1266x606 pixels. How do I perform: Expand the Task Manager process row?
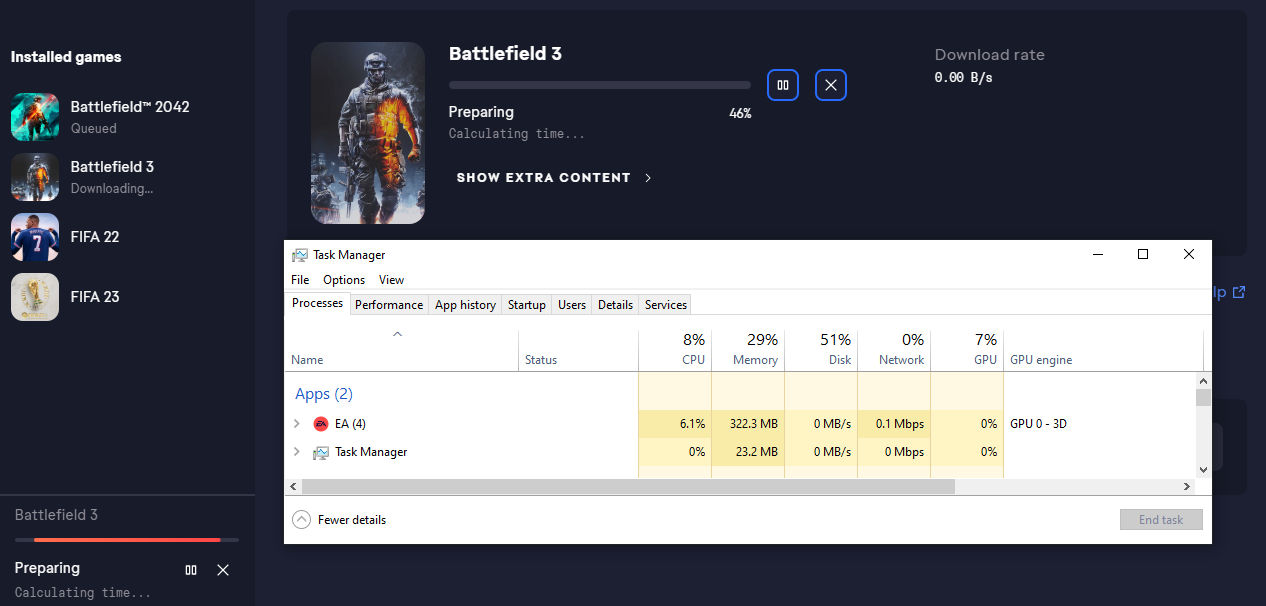(297, 452)
